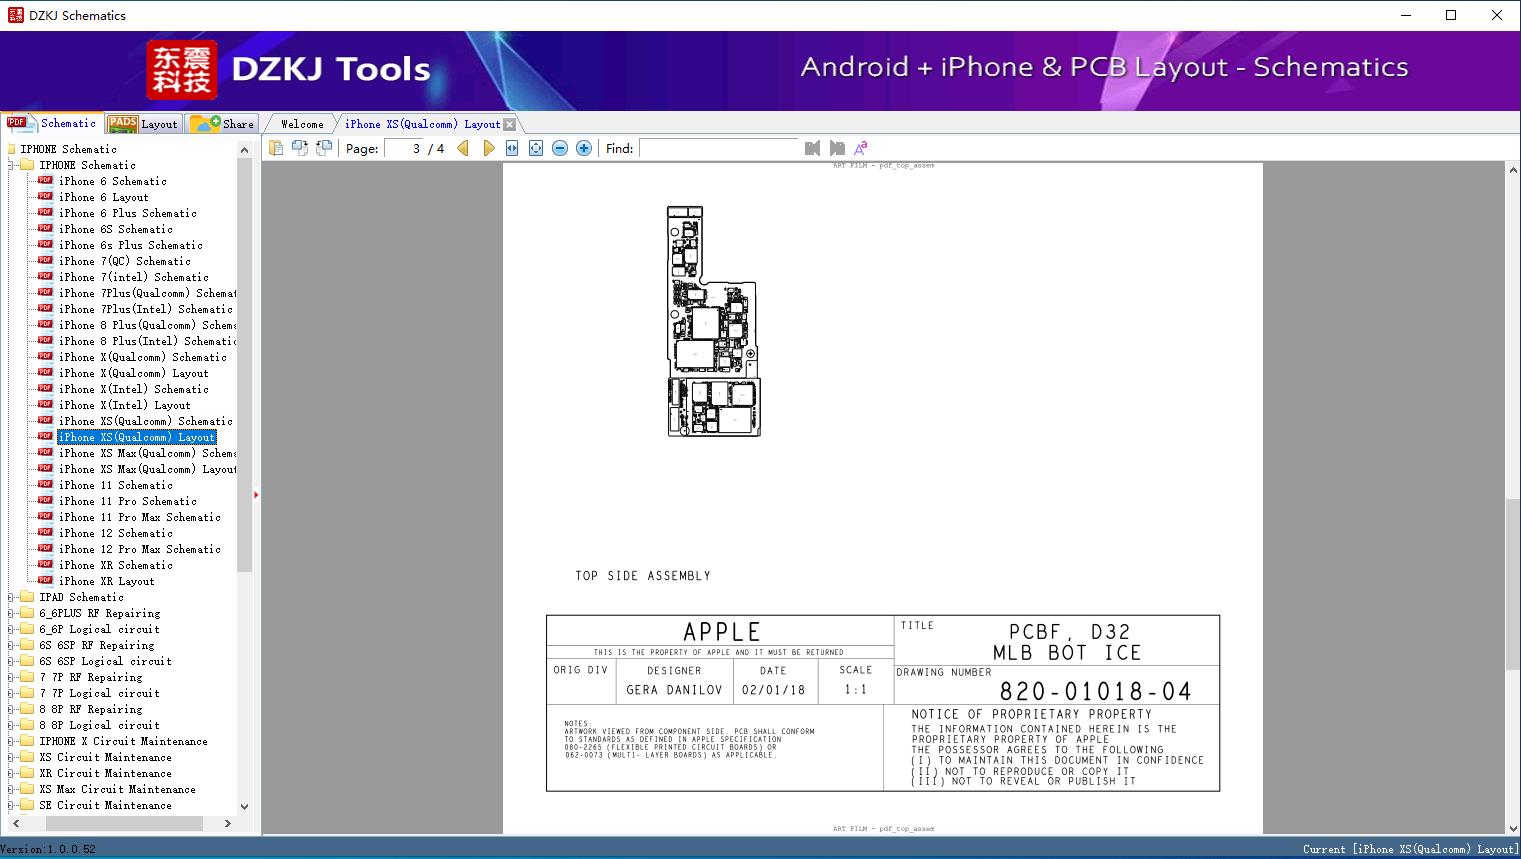The image size is (1521, 859).
Task: Open iPhone 7(intel) Schematic
Action: click(x=133, y=277)
